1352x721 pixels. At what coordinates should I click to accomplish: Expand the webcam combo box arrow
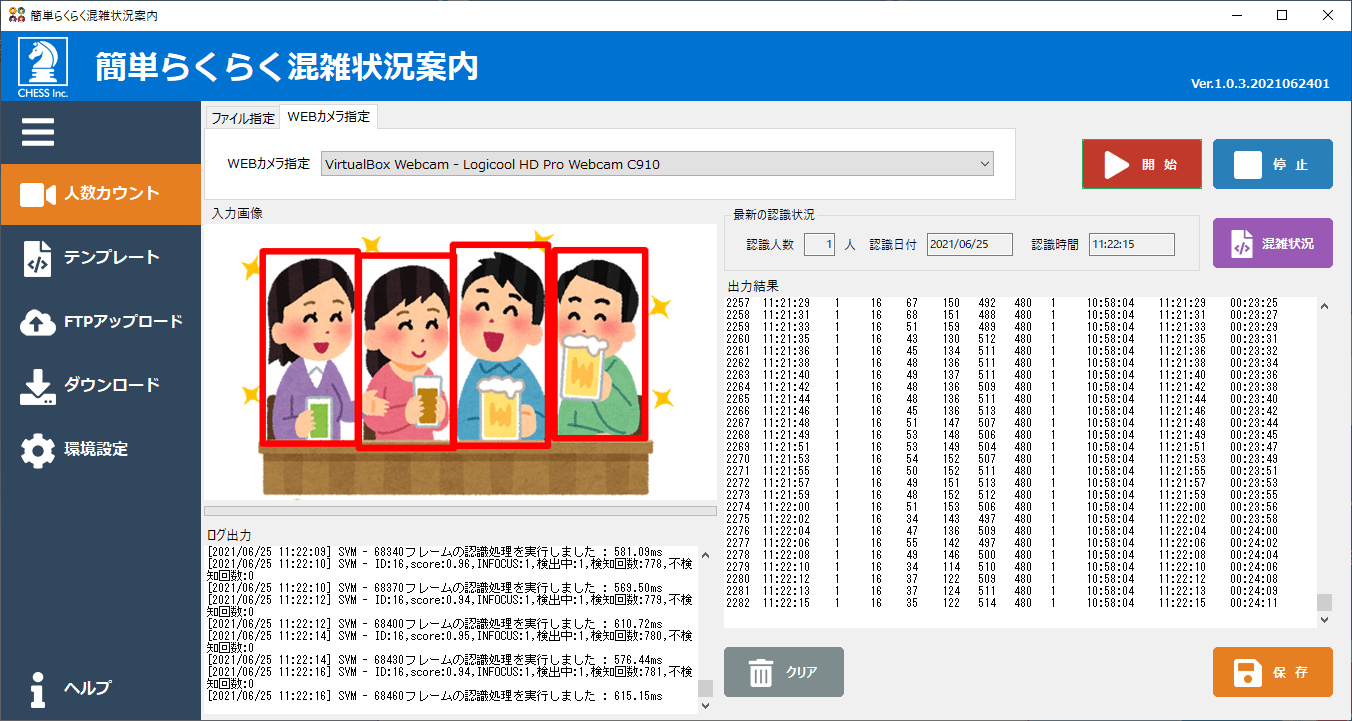[x=985, y=164]
